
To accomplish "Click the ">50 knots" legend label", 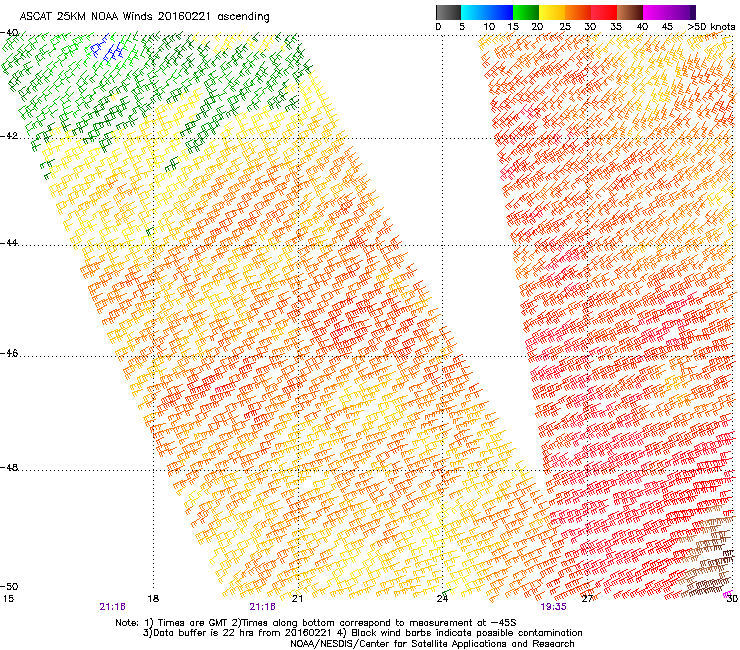I will [712, 27].
